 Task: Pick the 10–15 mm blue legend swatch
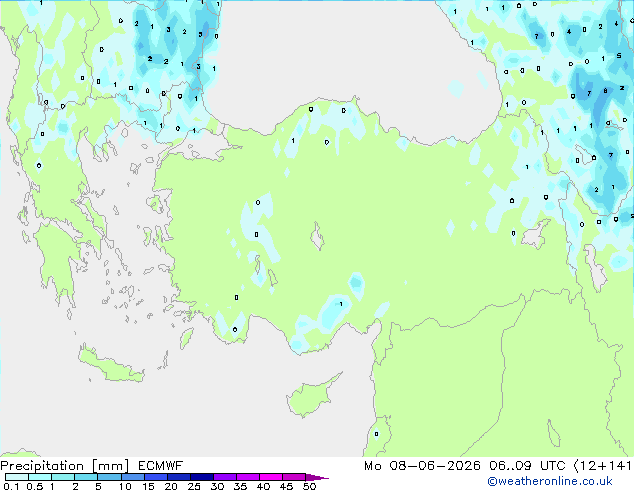click(x=132, y=477)
